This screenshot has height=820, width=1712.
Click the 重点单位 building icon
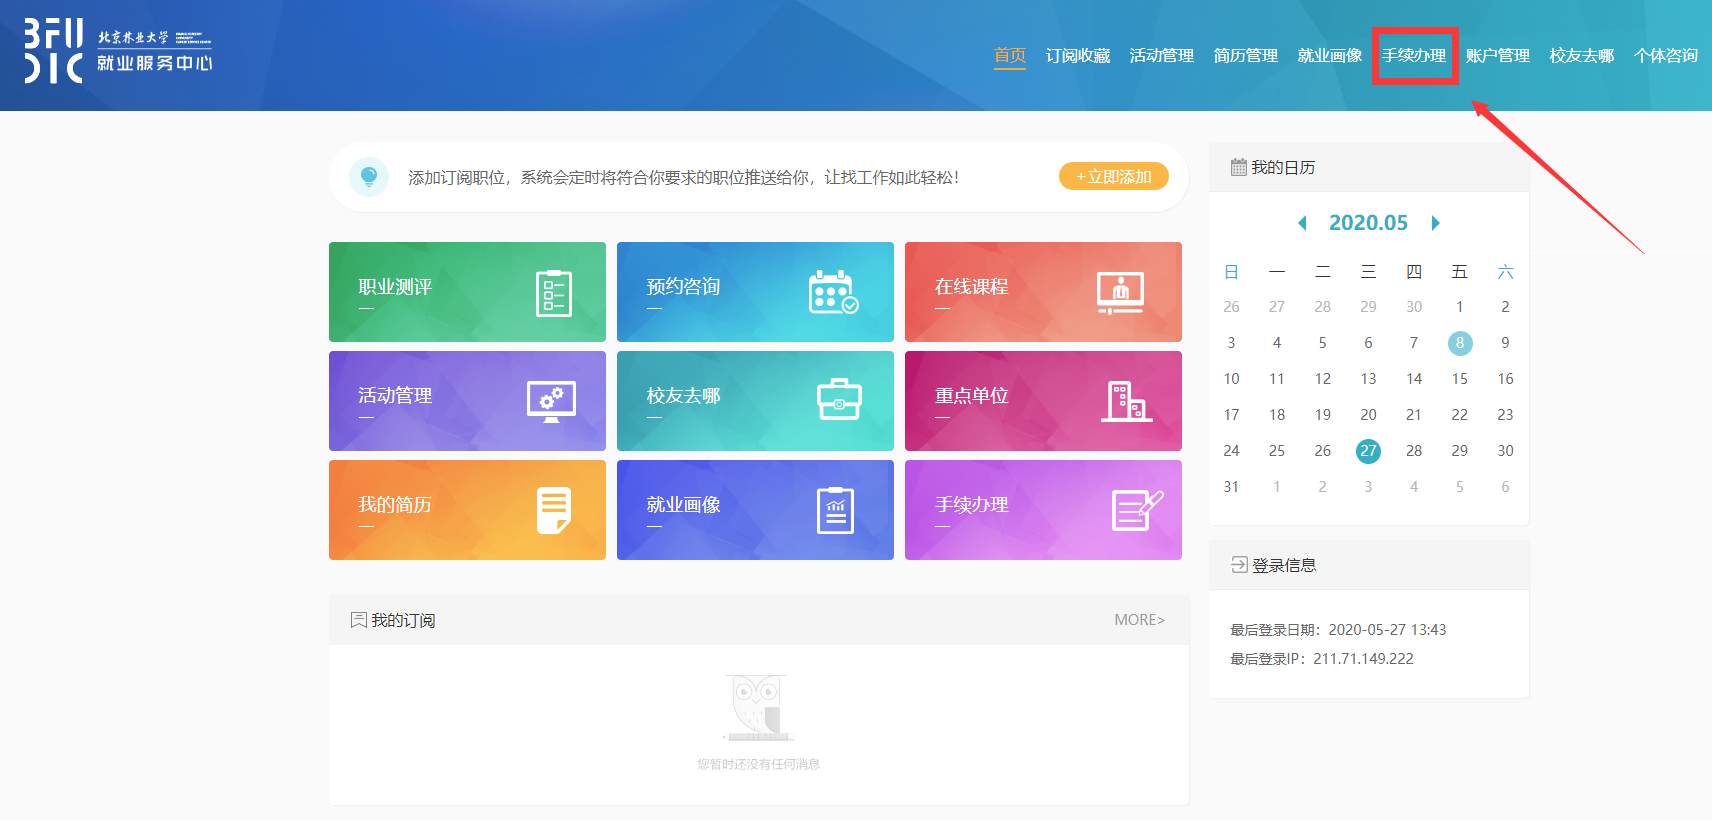coord(1126,401)
